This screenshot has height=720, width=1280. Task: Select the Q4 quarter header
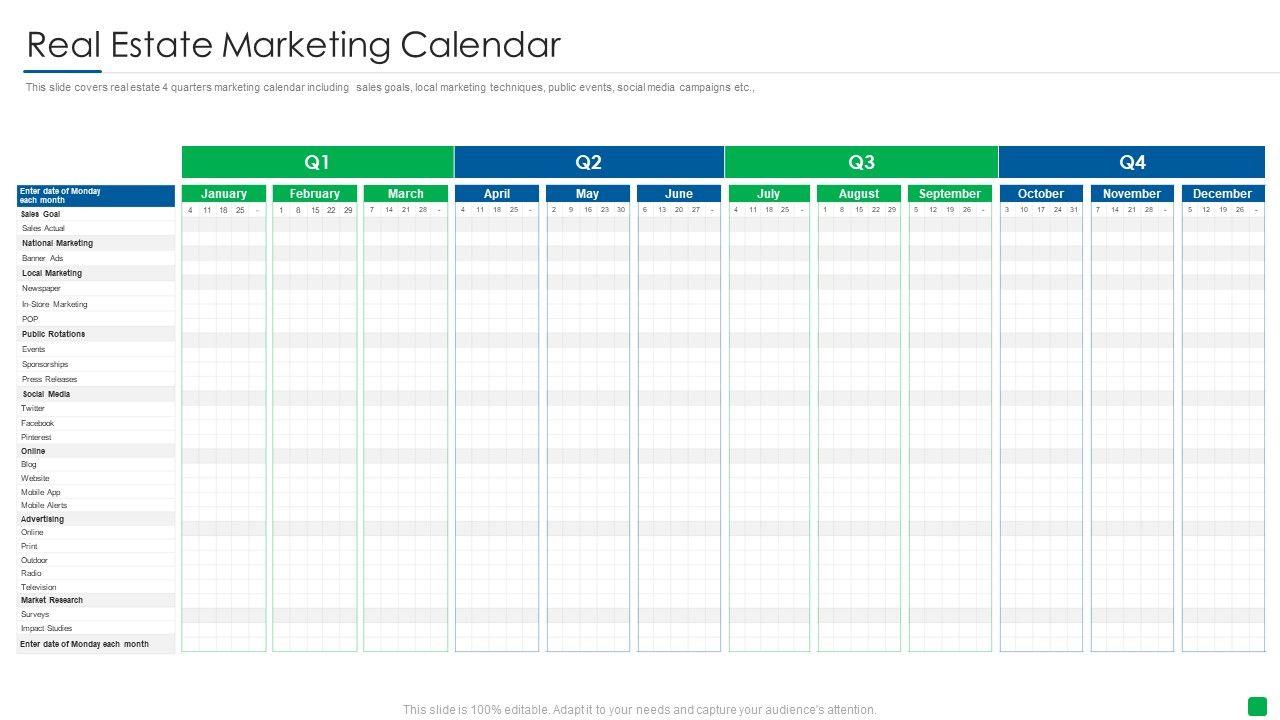tap(1132, 162)
